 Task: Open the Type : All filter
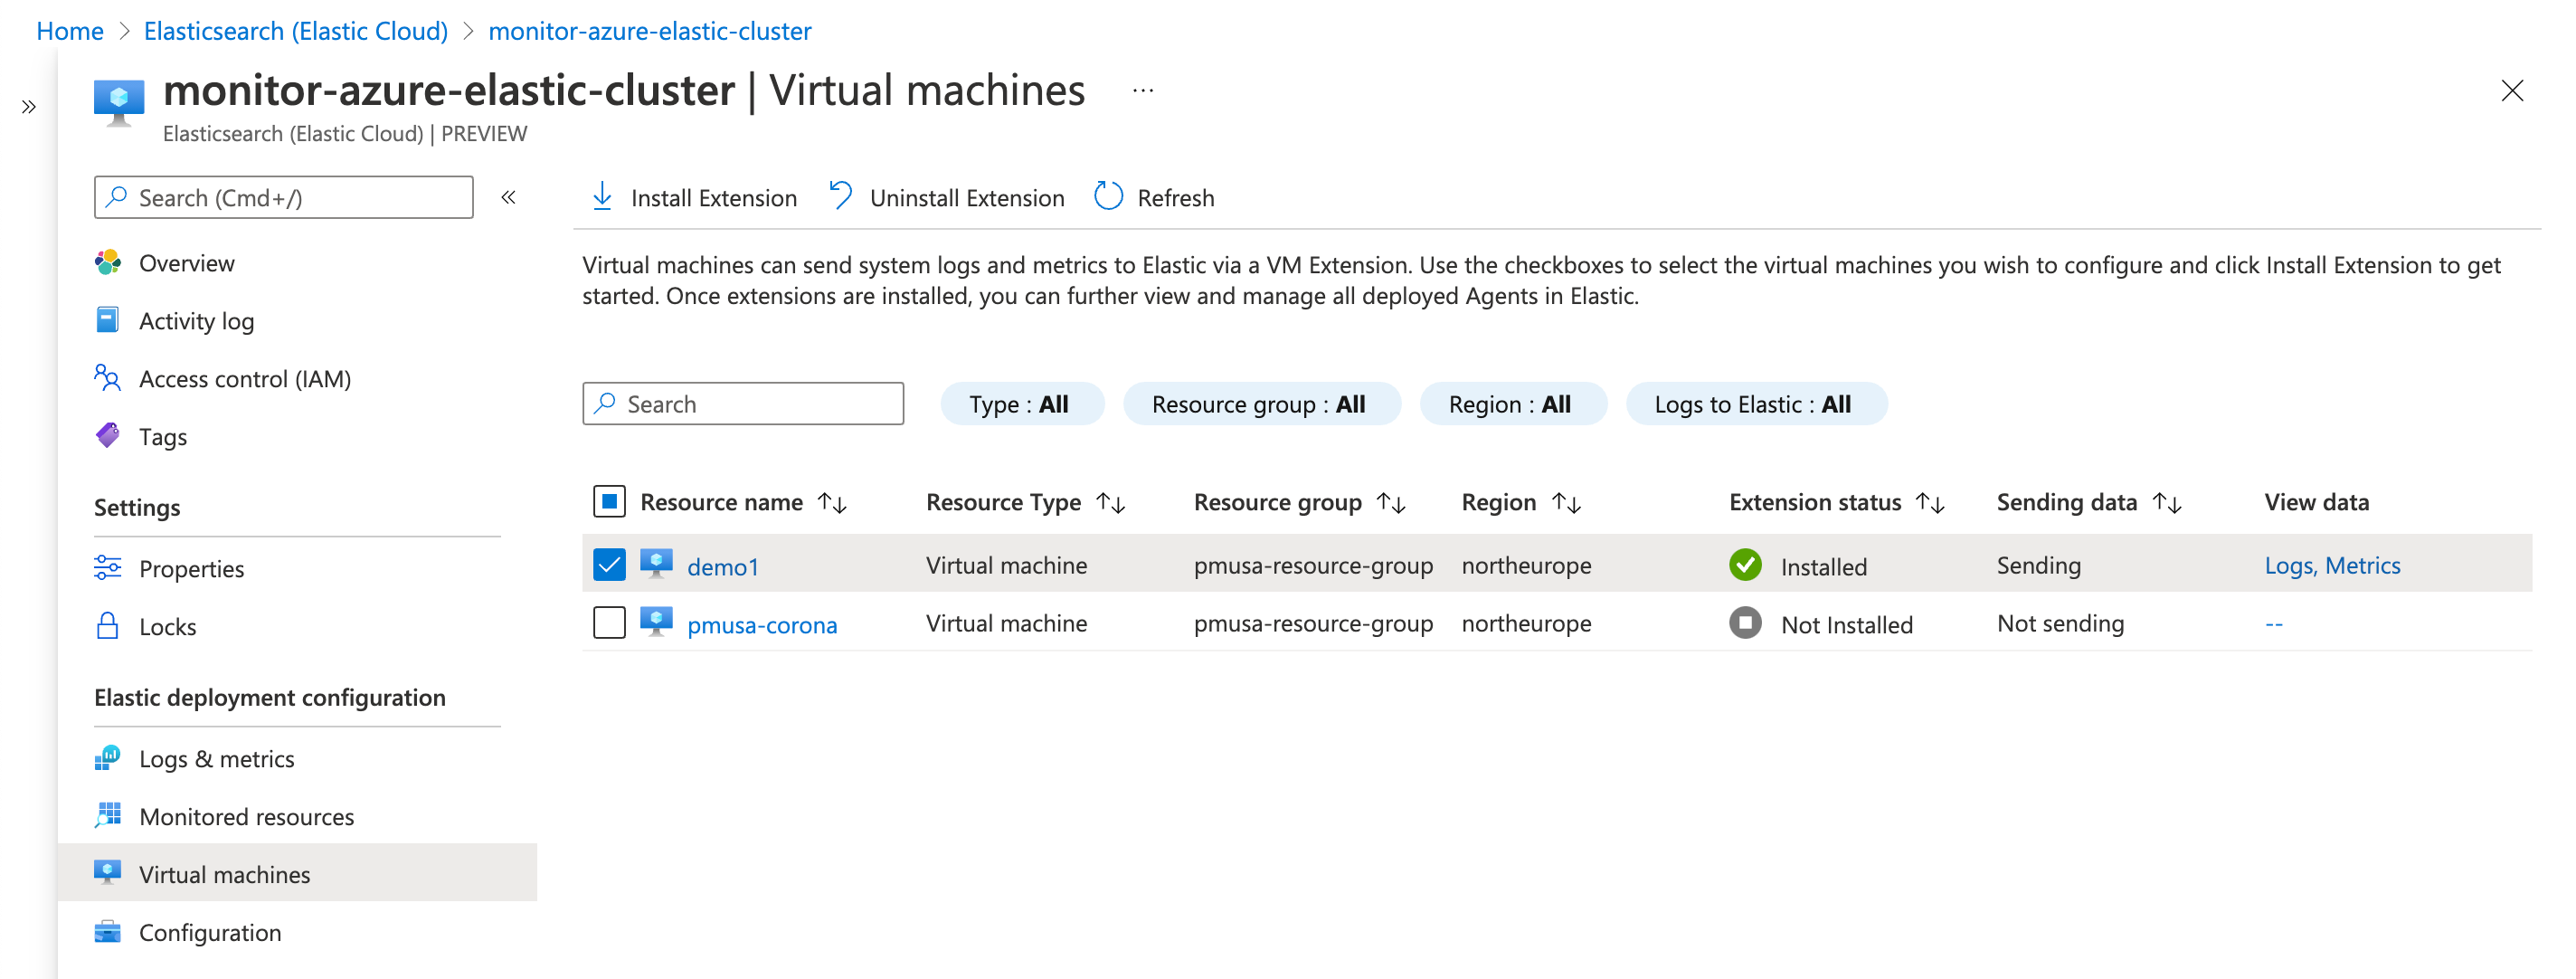coord(1021,403)
